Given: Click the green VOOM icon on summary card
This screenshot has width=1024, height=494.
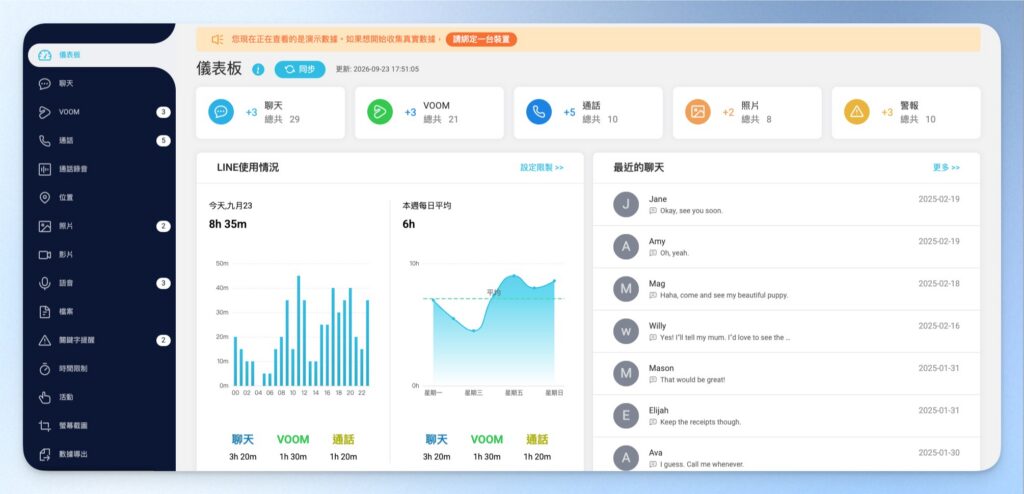Looking at the screenshot, I should 379,112.
